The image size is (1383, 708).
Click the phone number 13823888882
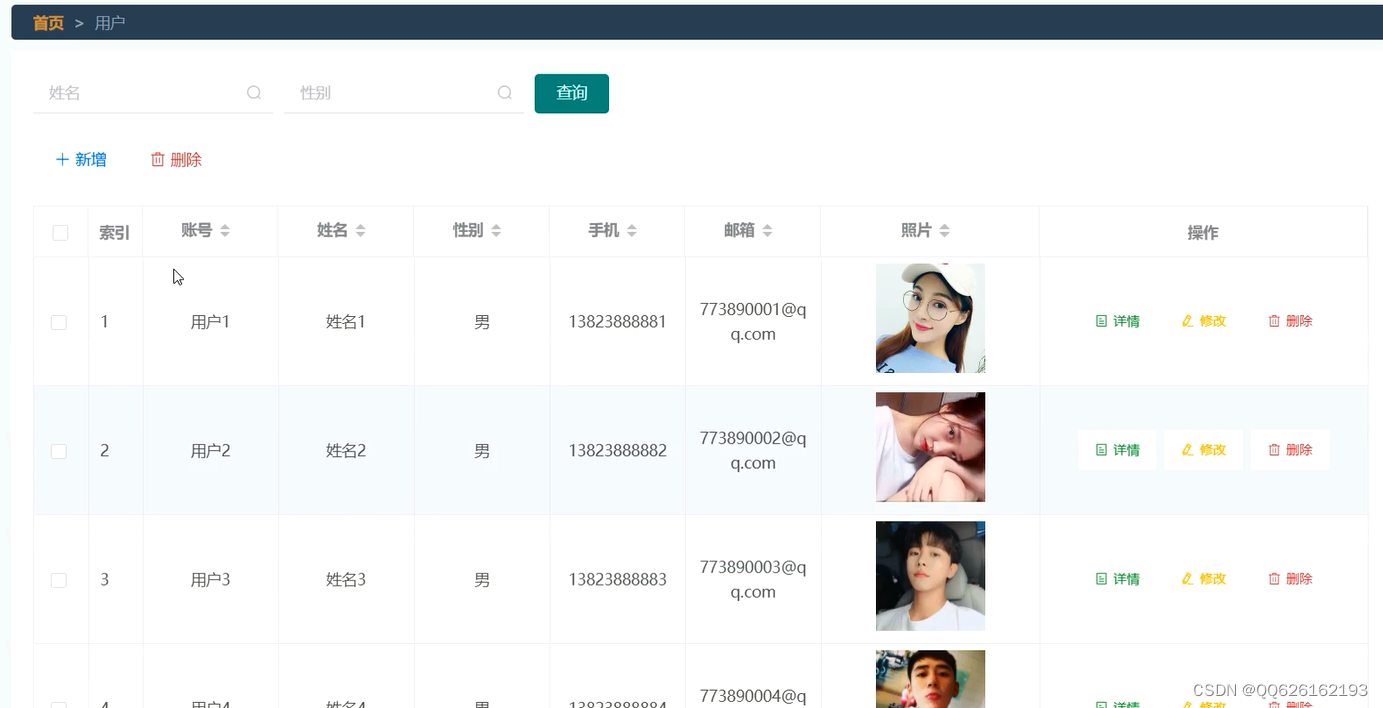[x=618, y=451]
